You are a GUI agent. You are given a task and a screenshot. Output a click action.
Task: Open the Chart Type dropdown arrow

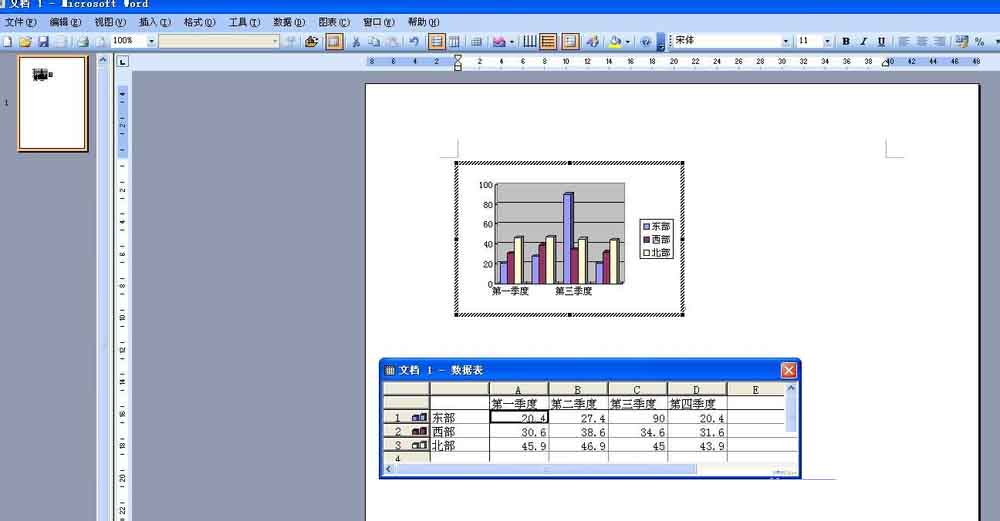511,41
